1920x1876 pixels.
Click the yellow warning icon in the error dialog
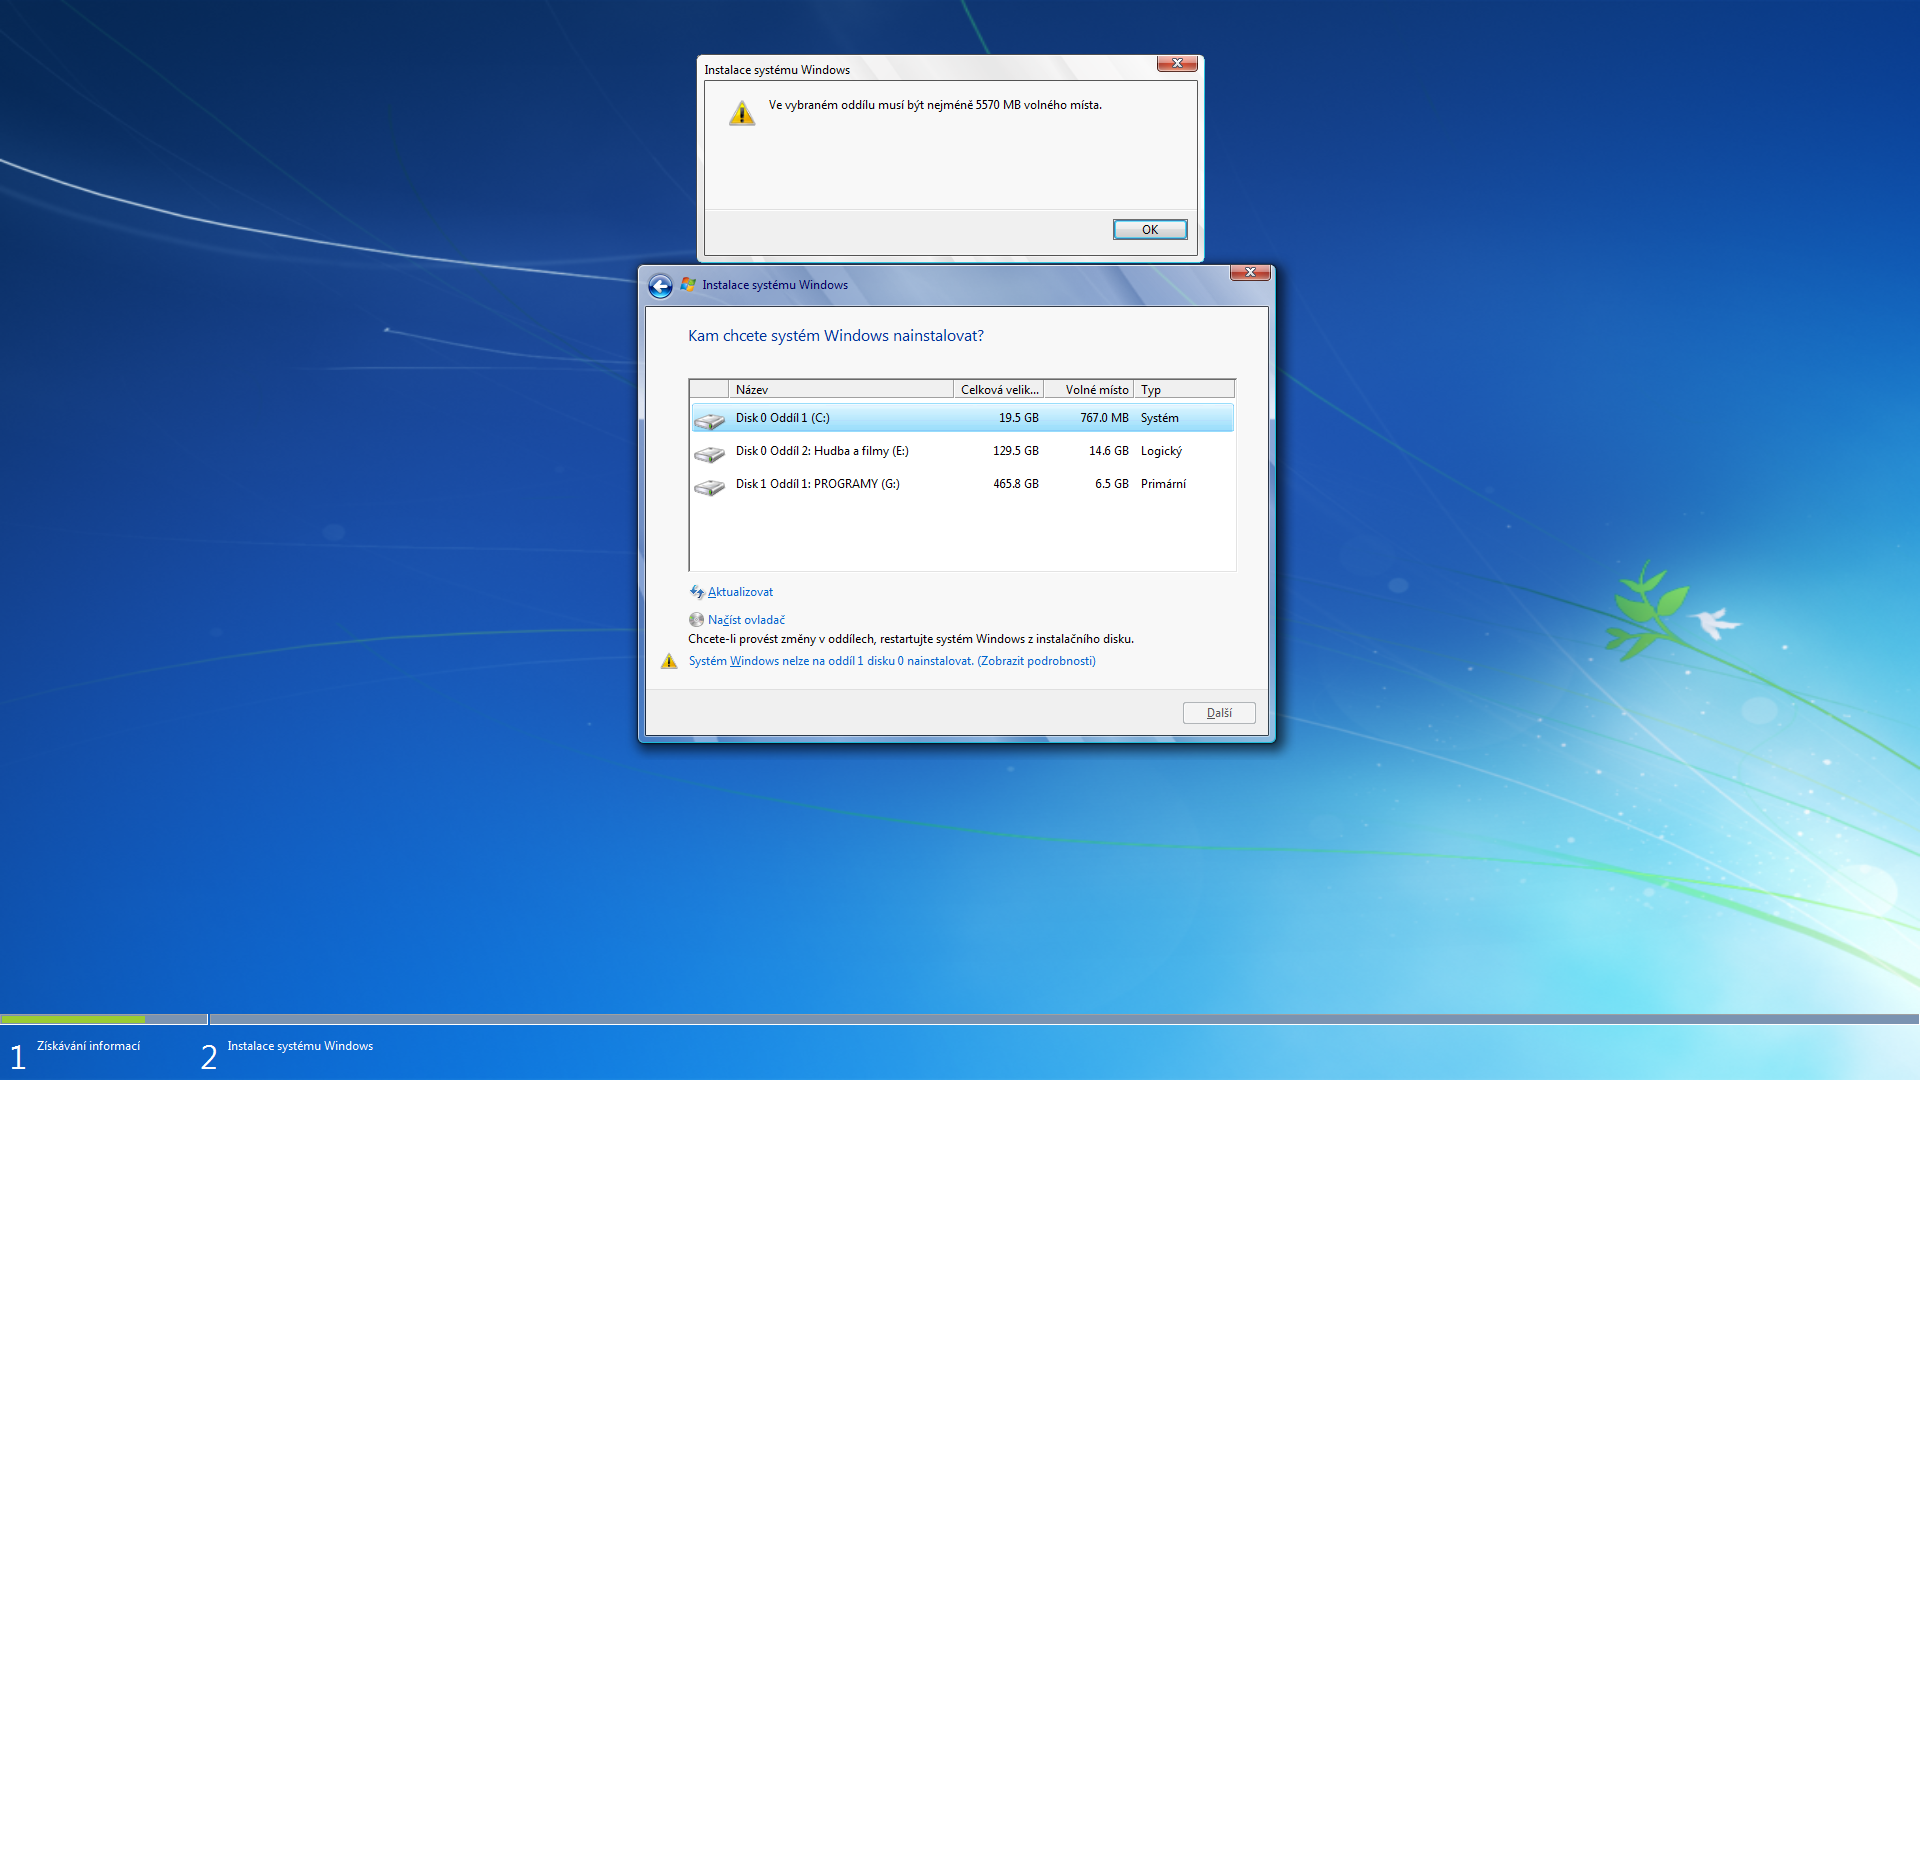742,113
